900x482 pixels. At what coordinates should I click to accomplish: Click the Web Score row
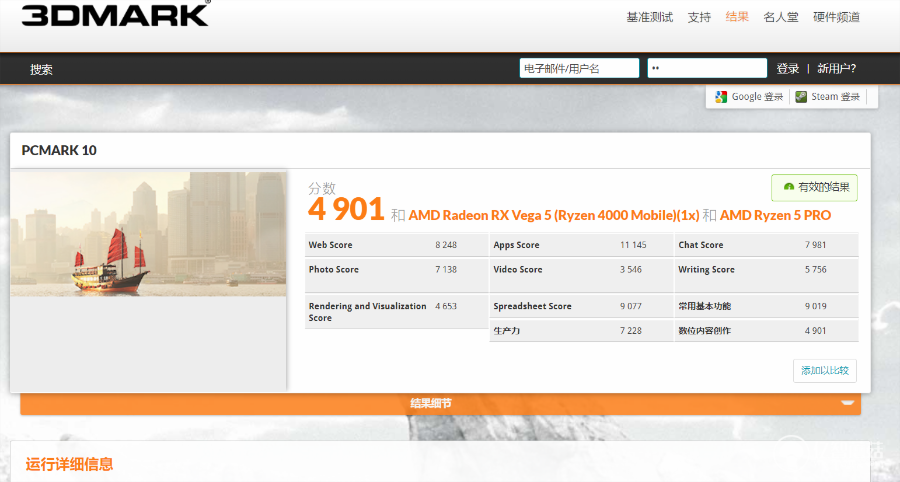[396, 245]
